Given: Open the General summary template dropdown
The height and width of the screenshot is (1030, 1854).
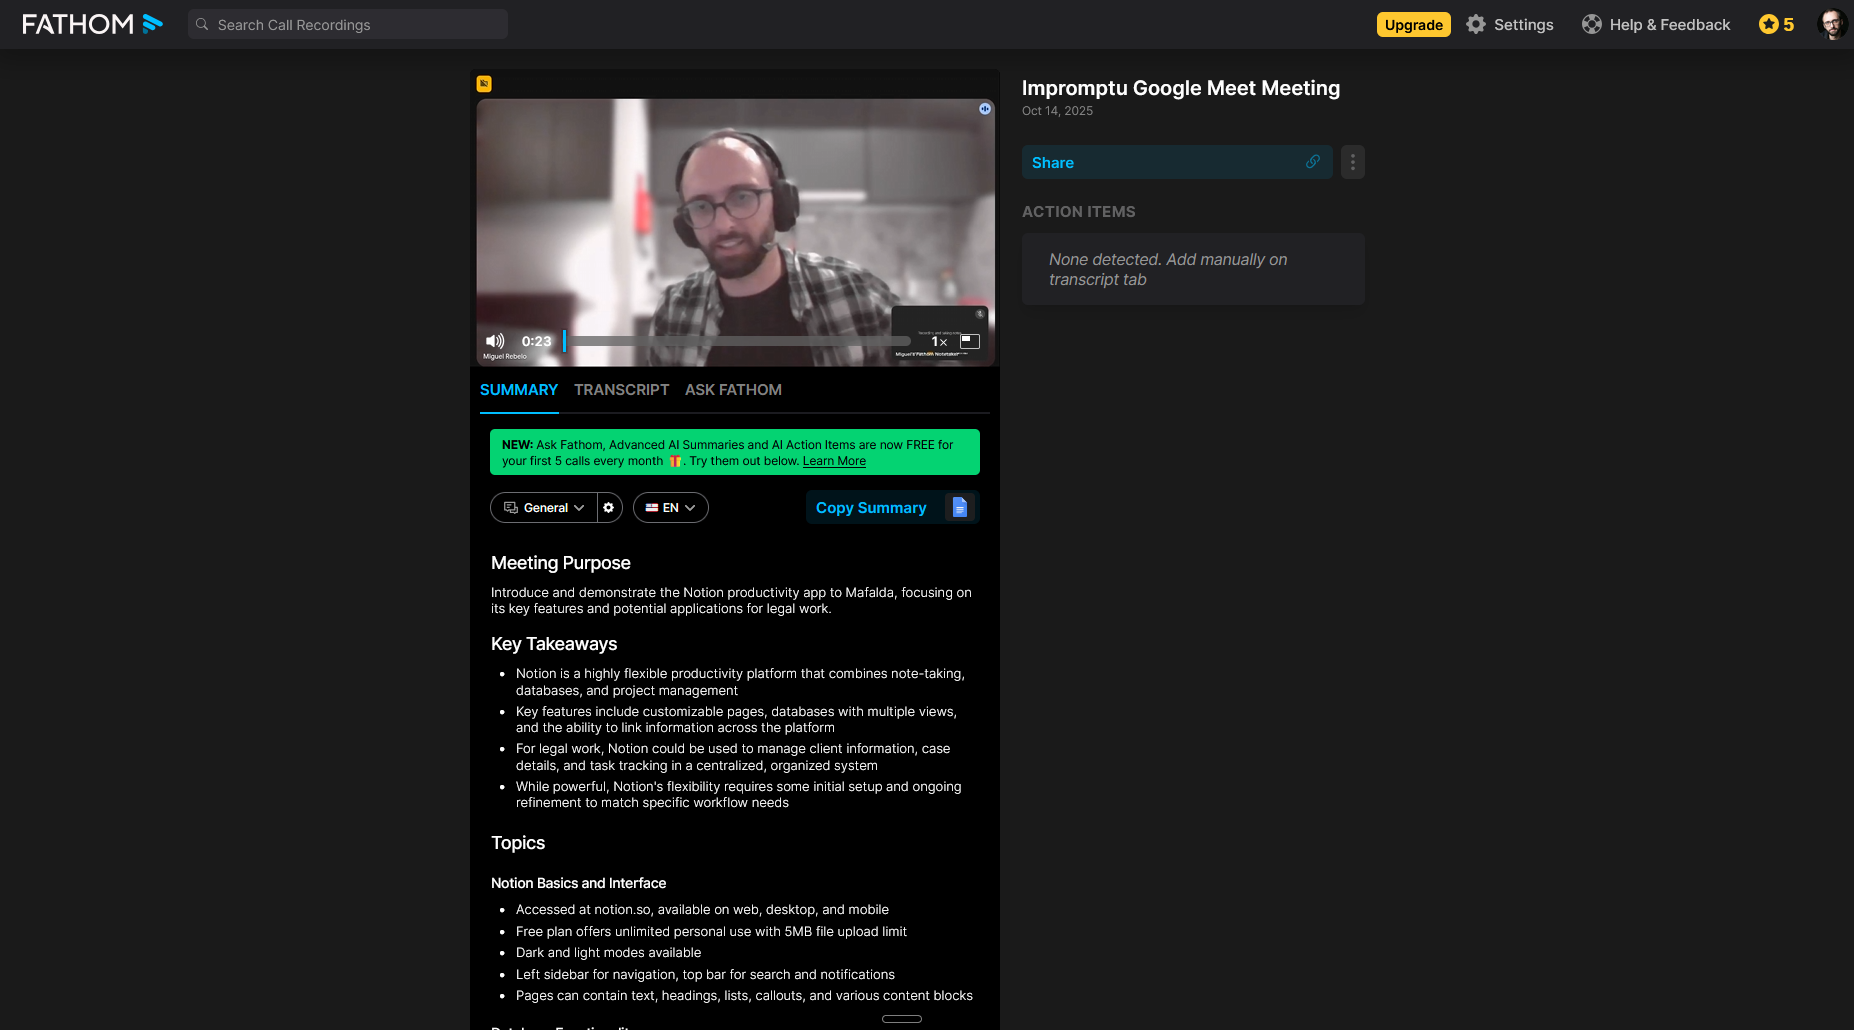Looking at the screenshot, I should (x=545, y=507).
